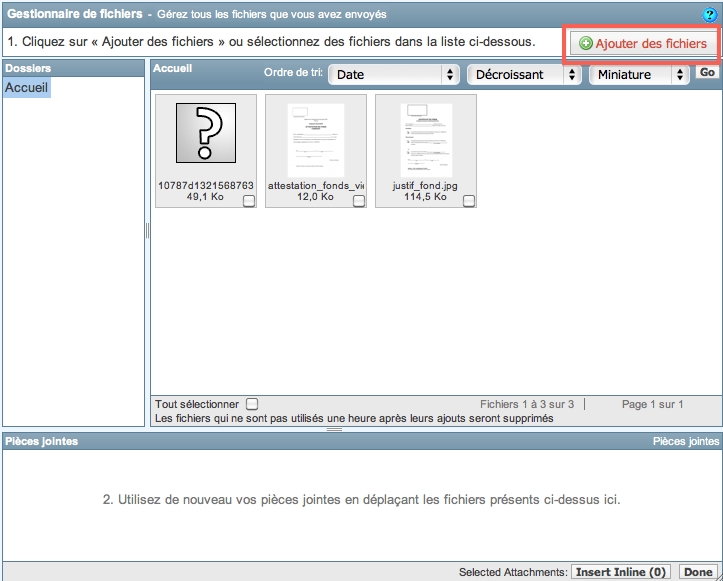Click the Pièces jointes link on right

(686, 441)
